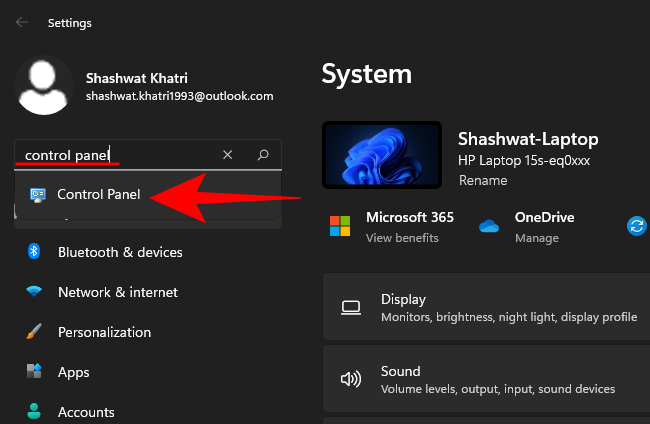
Task: Click the back arrow in Settings header
Action: 22,22
